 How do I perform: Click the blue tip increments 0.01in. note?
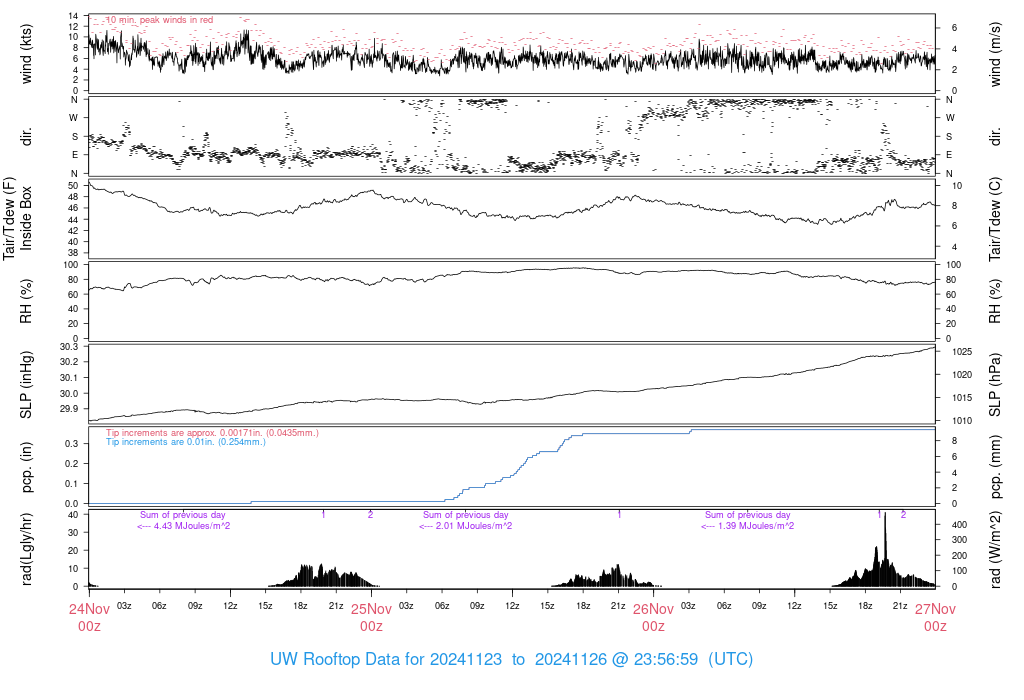click(x=185, y=442)
